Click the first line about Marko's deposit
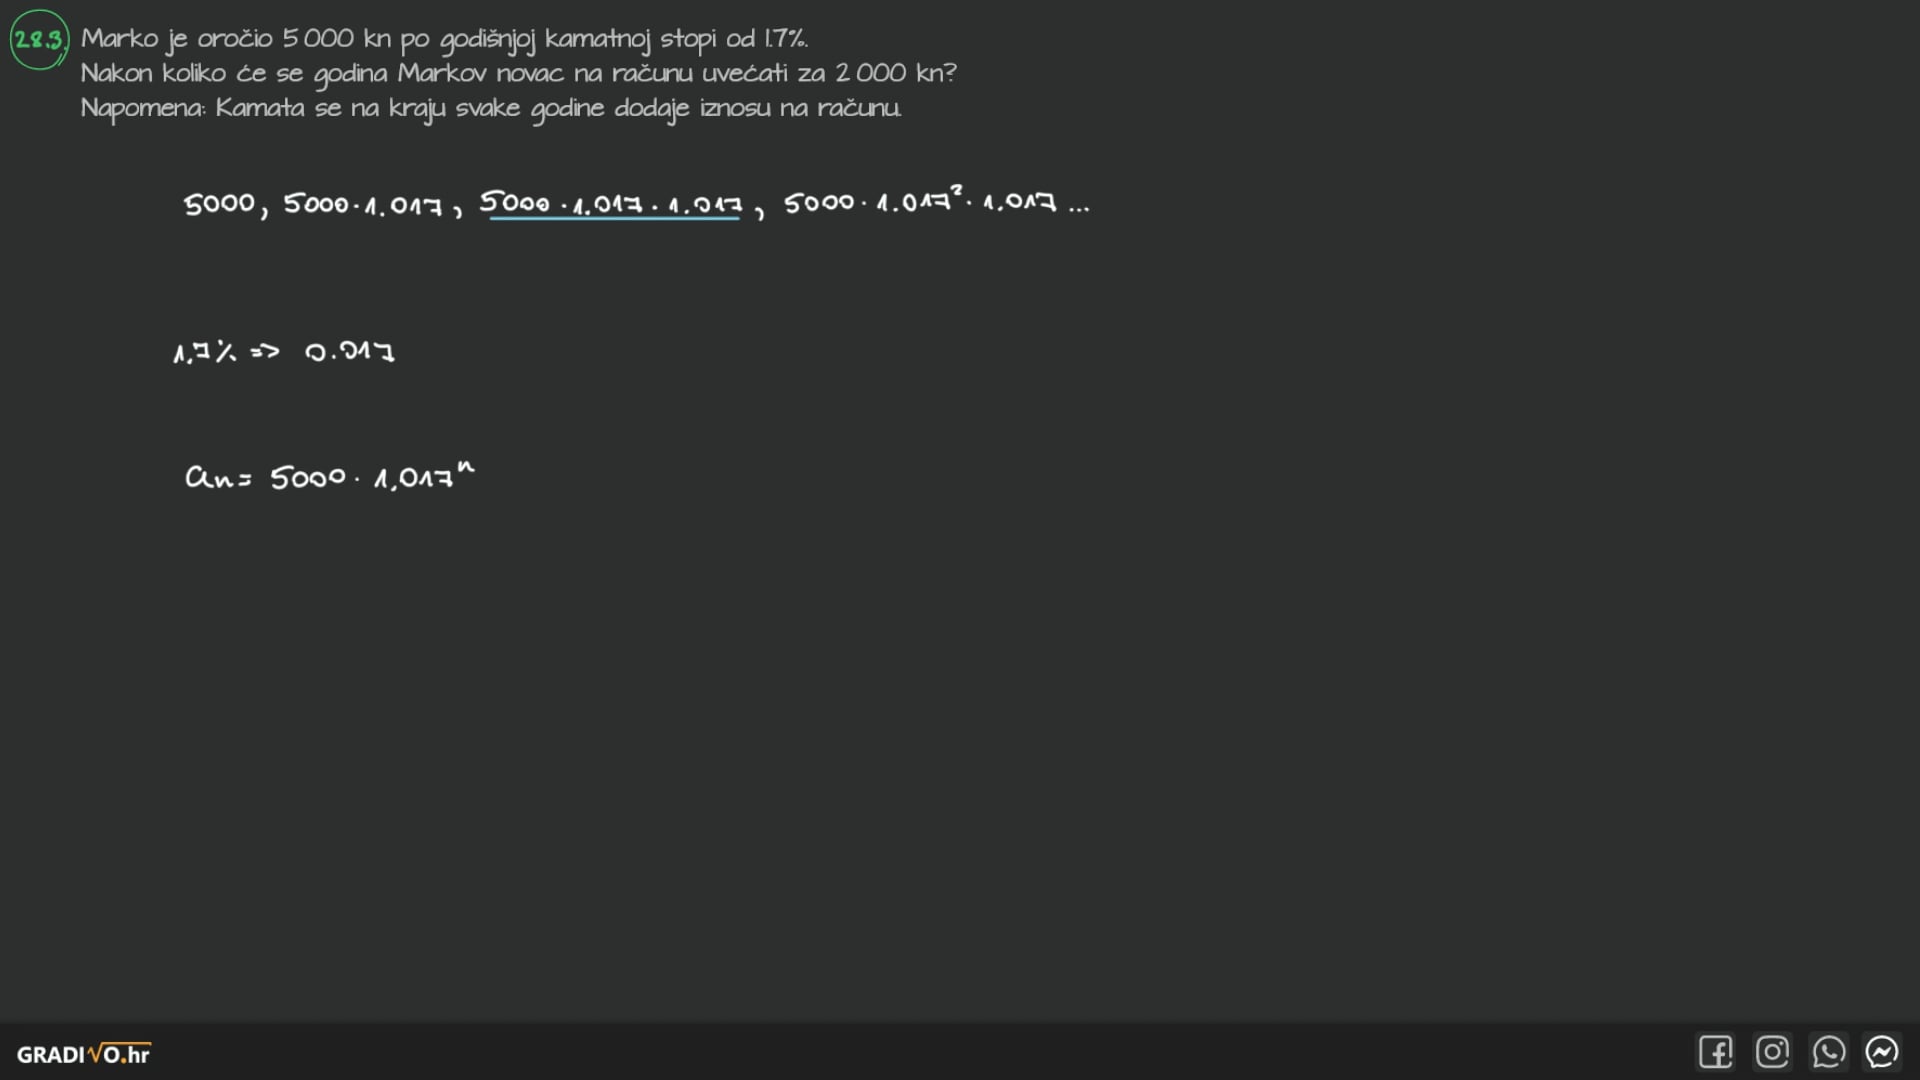This screenshot has height=1080, width=1920. coord(444,39)
